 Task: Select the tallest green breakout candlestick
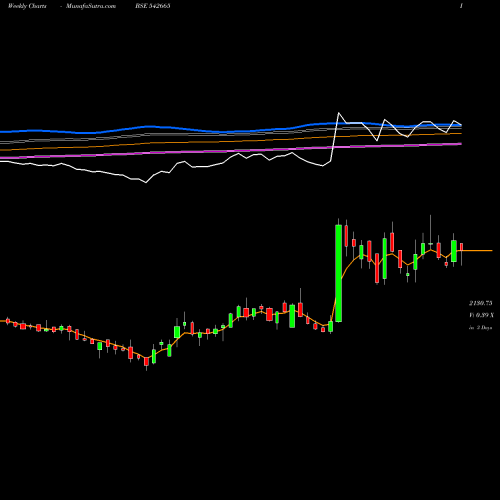point(339,273)
